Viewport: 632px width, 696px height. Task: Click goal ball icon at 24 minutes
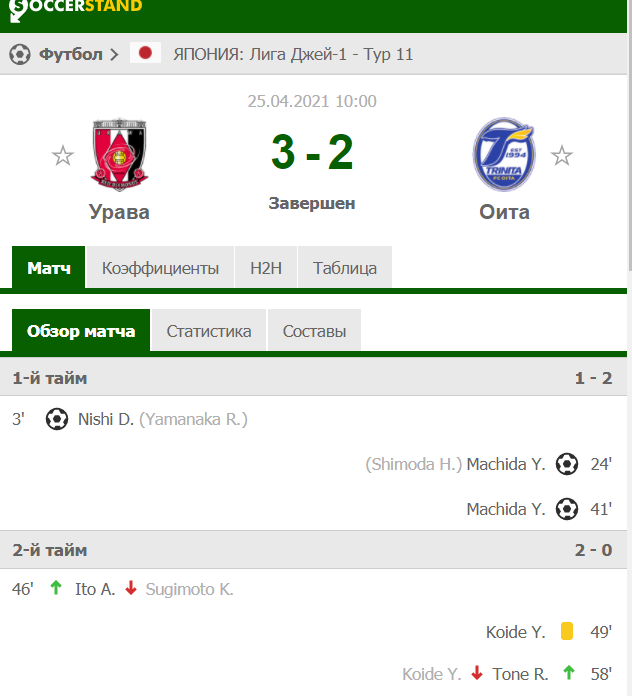tap(567, 464)
